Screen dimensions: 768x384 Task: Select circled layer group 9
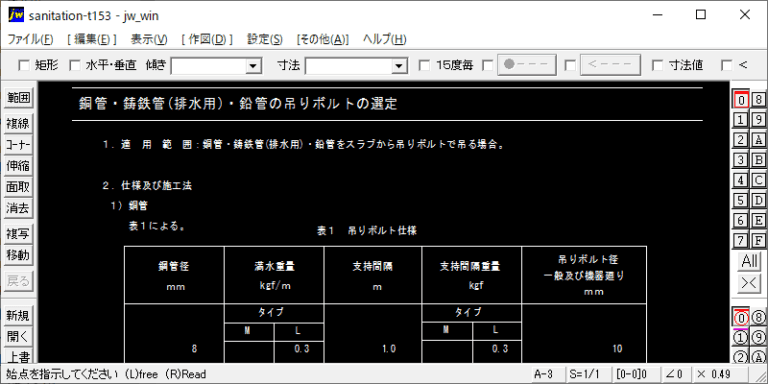tap(758, 337)
